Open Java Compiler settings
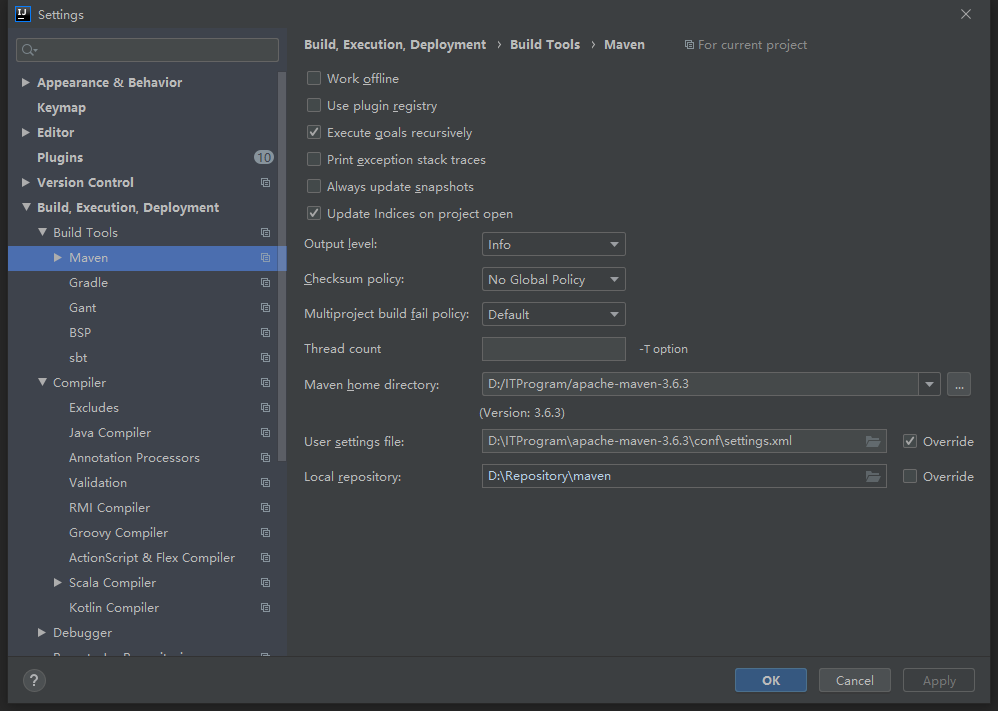 pos(110,433)
